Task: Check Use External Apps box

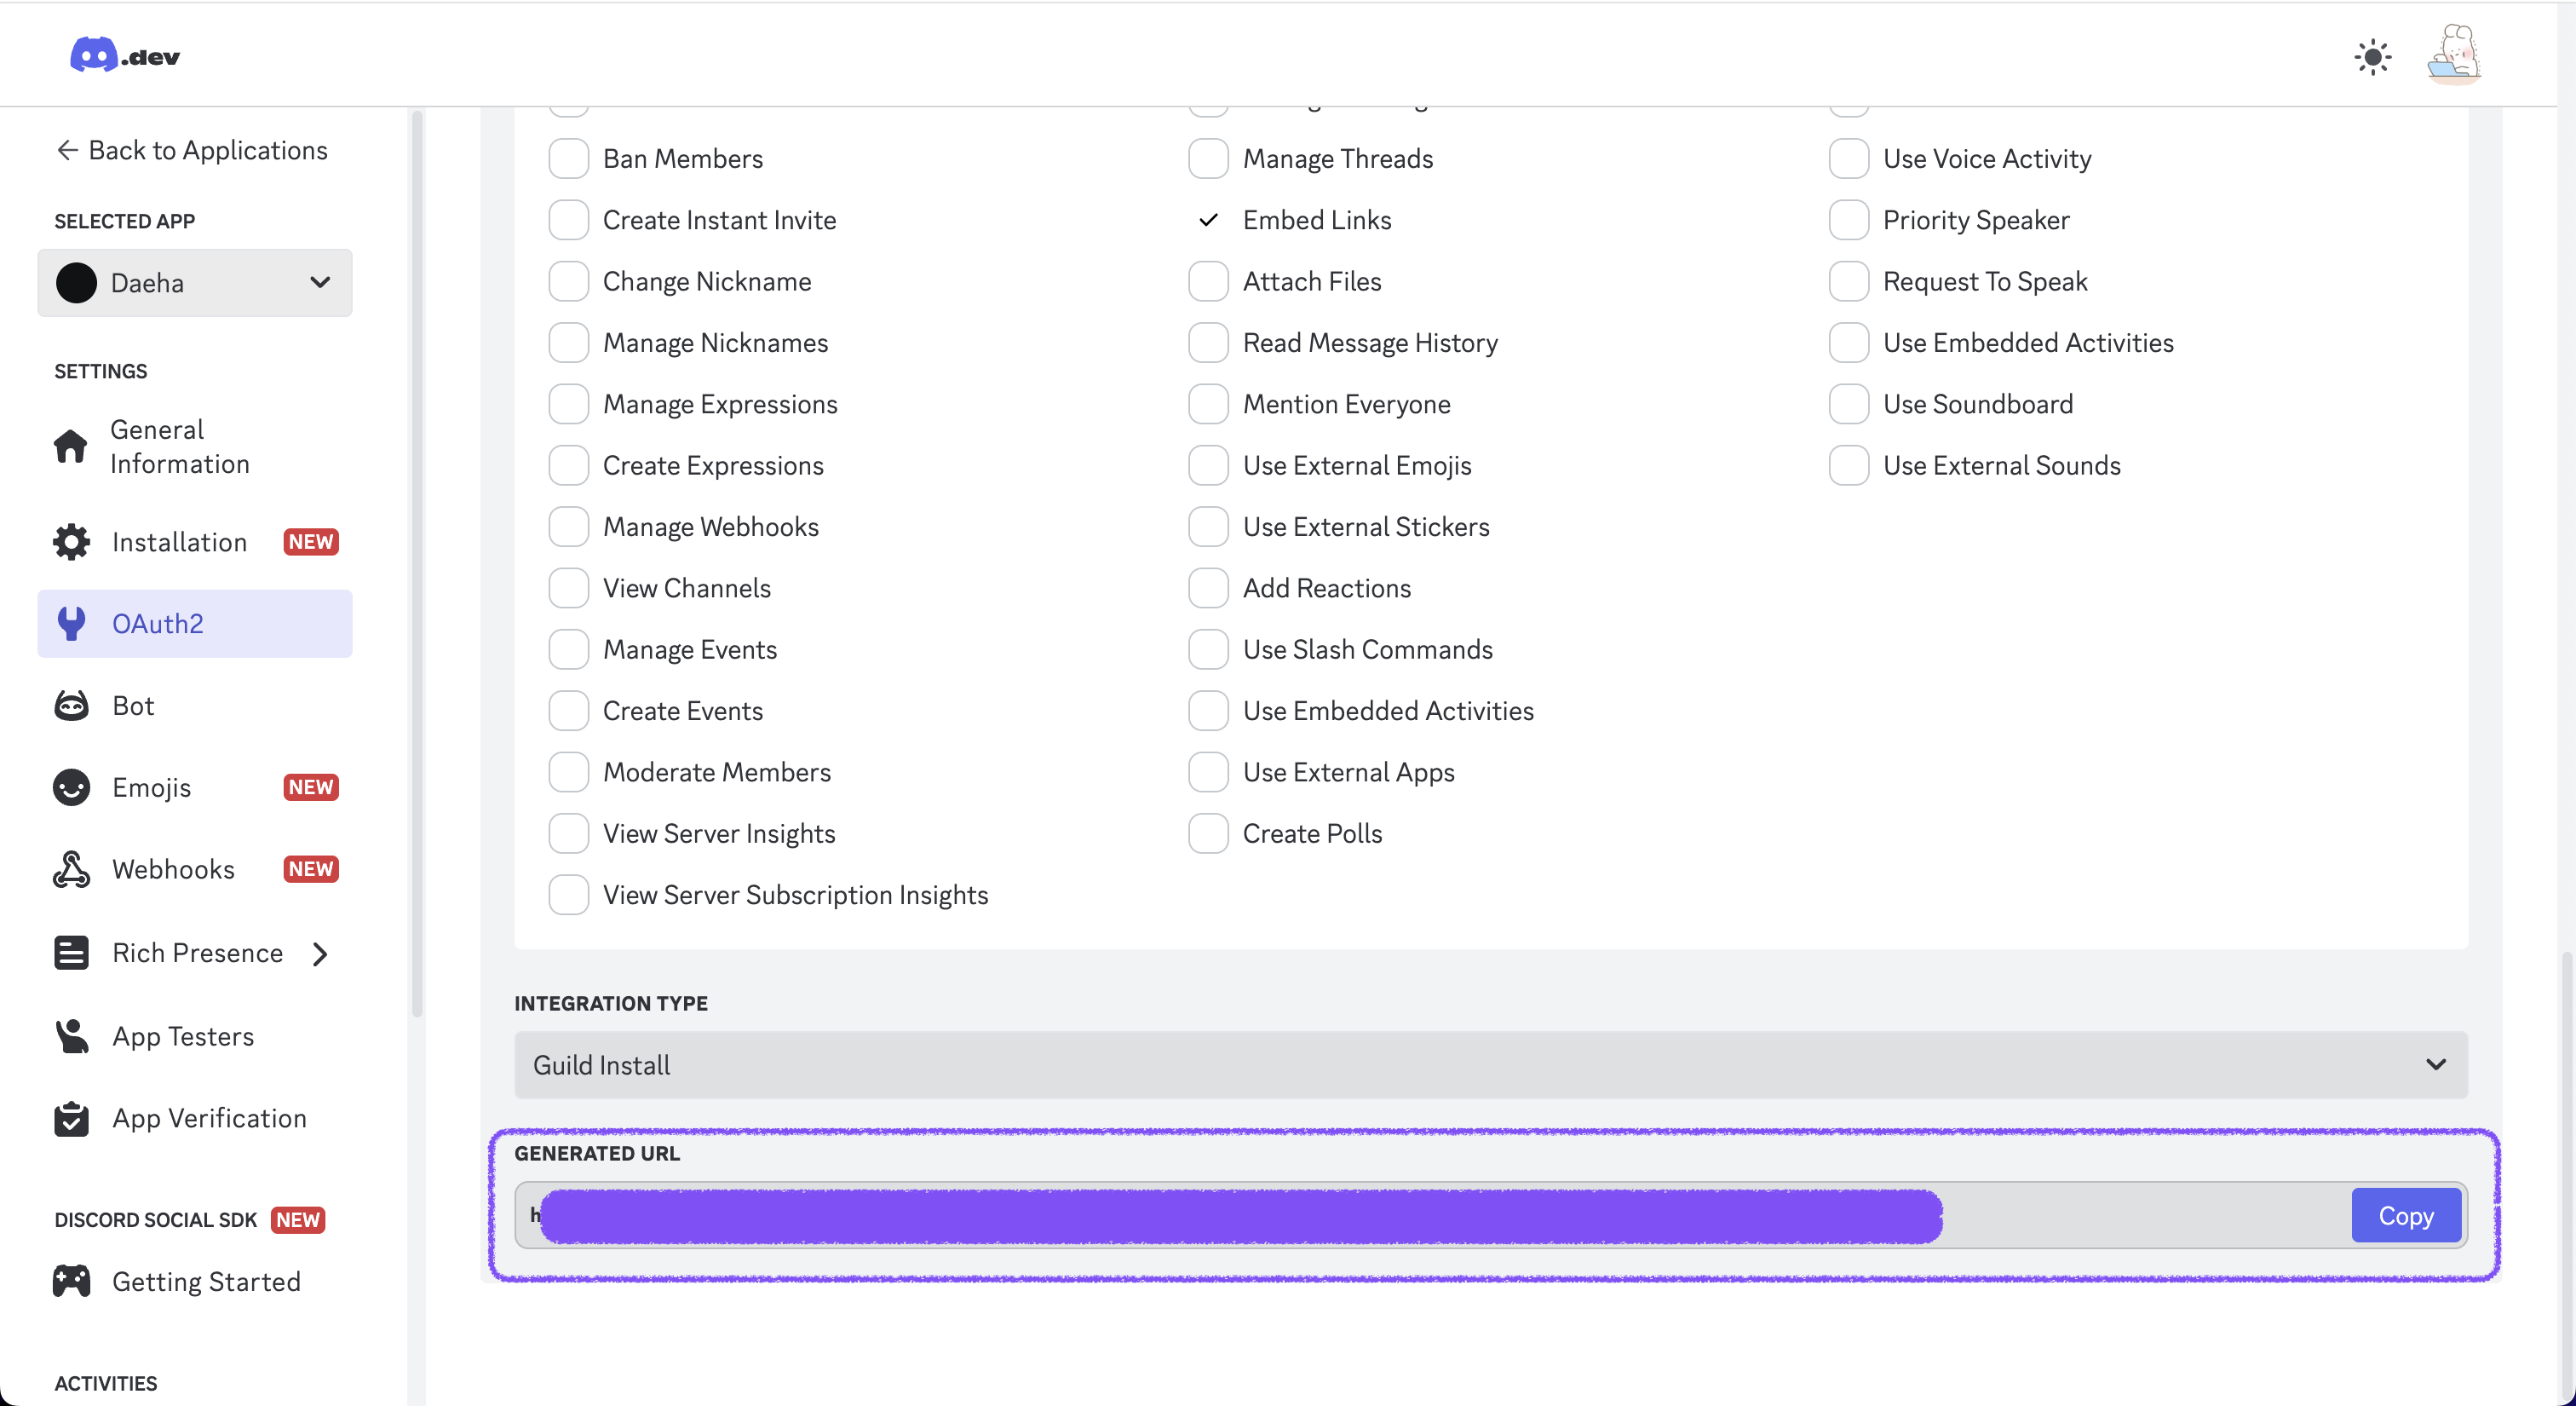Action: tap(1208, 772)
